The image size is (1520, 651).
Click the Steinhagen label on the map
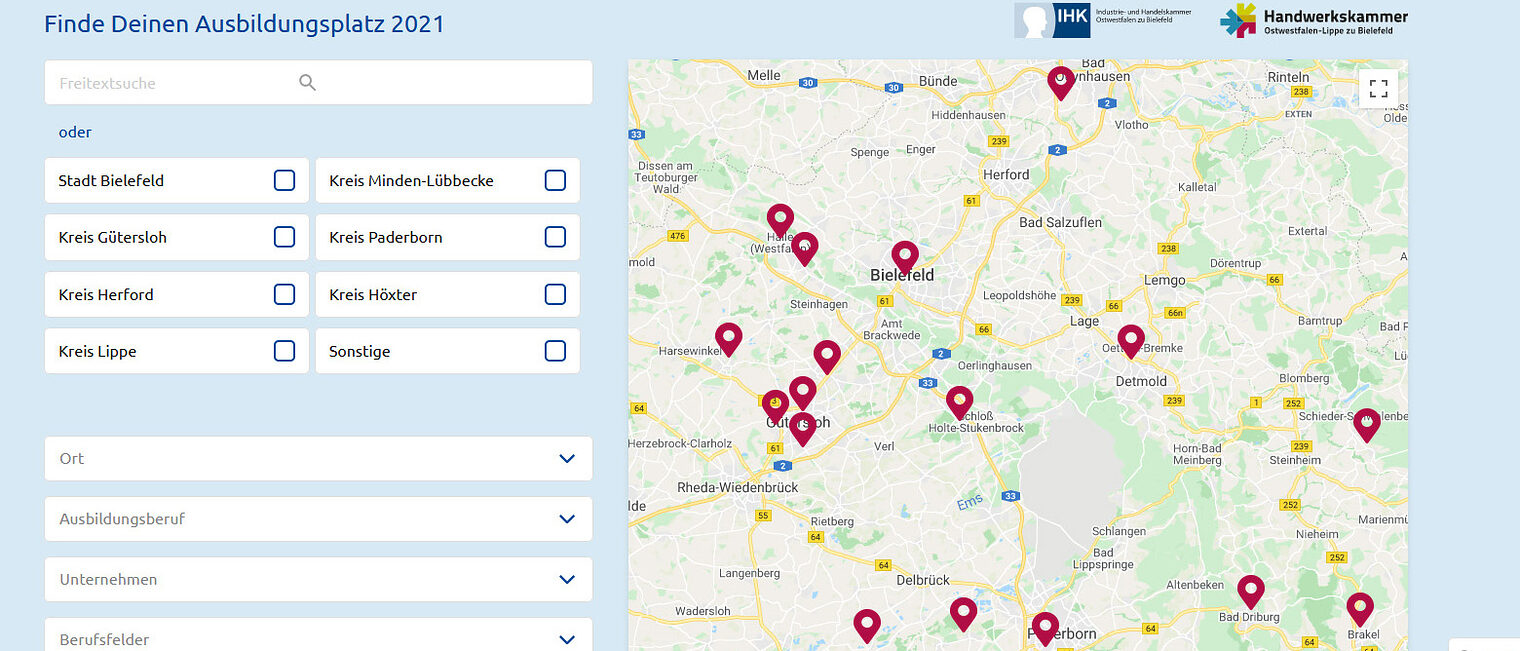(819, 304)
